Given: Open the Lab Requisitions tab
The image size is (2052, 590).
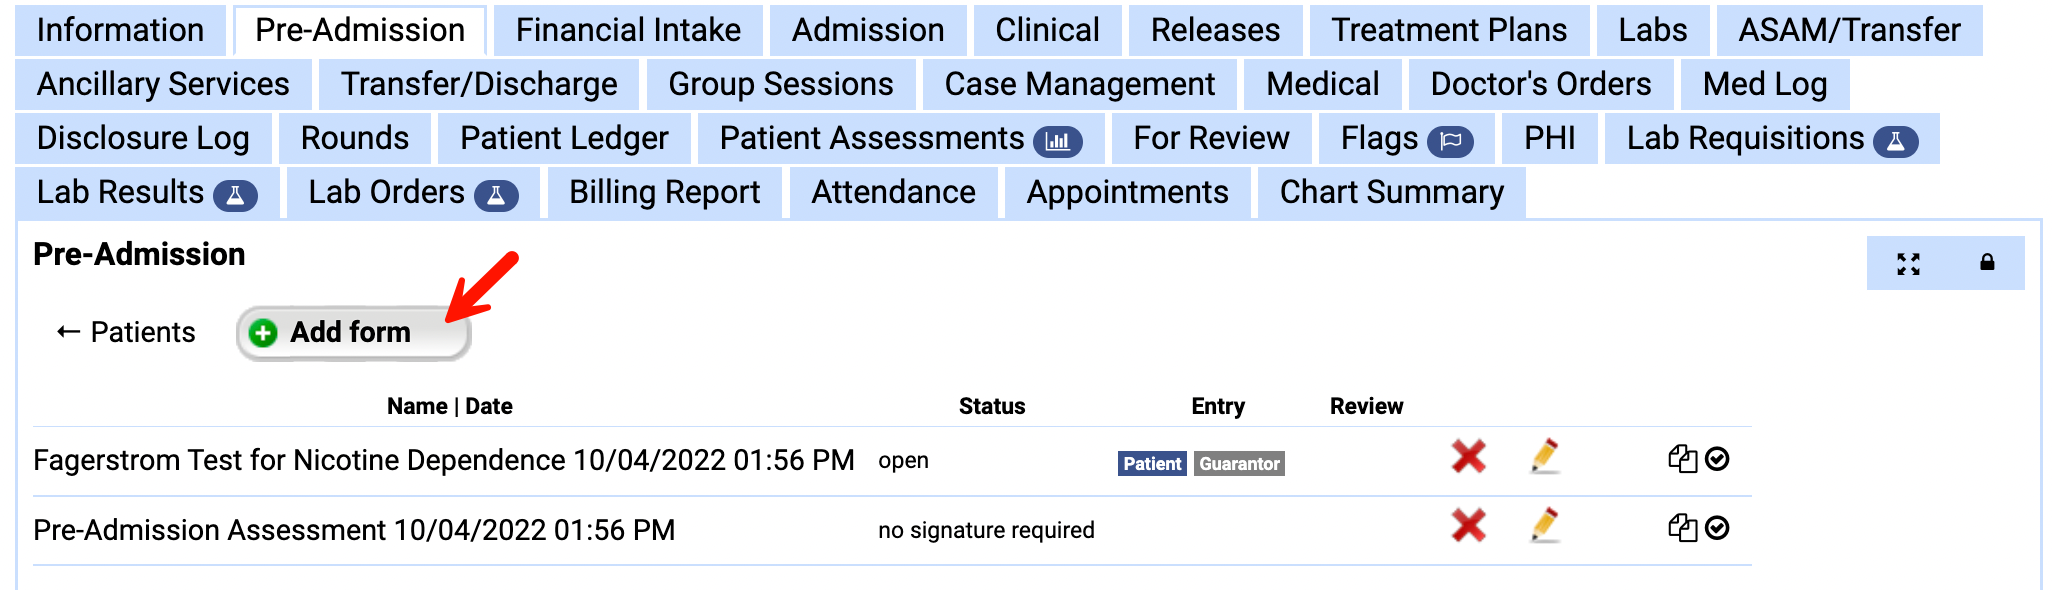Looking at the screenshot, I should (x=1771, y=138).
